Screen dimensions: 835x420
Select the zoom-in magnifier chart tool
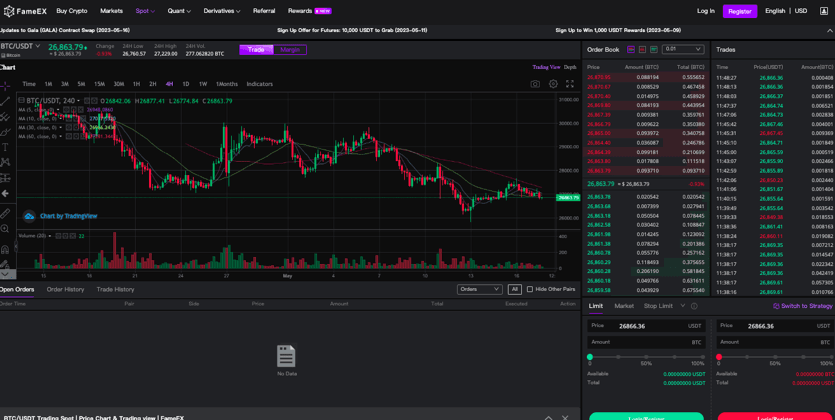click(5, 229)
